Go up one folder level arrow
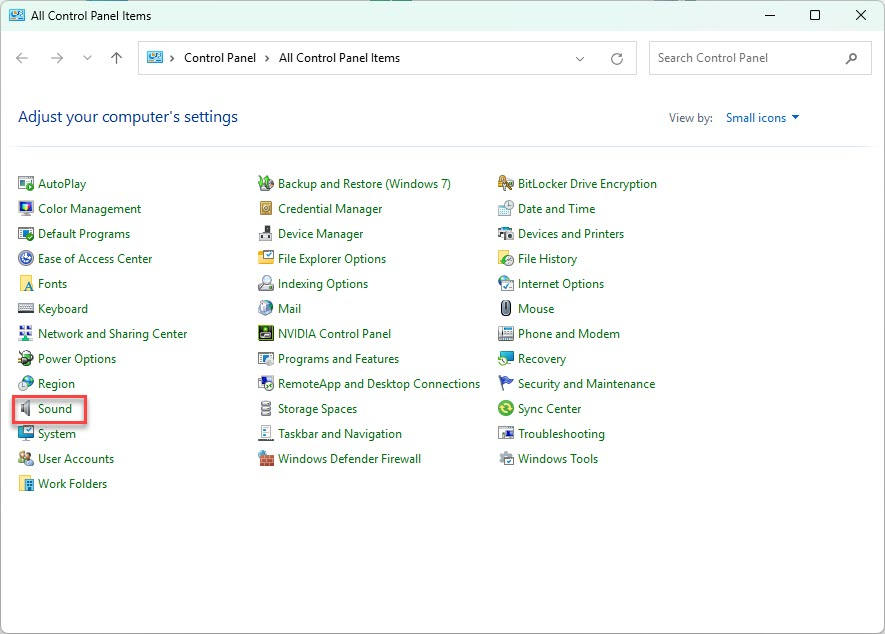 click(x=116, y=59)
